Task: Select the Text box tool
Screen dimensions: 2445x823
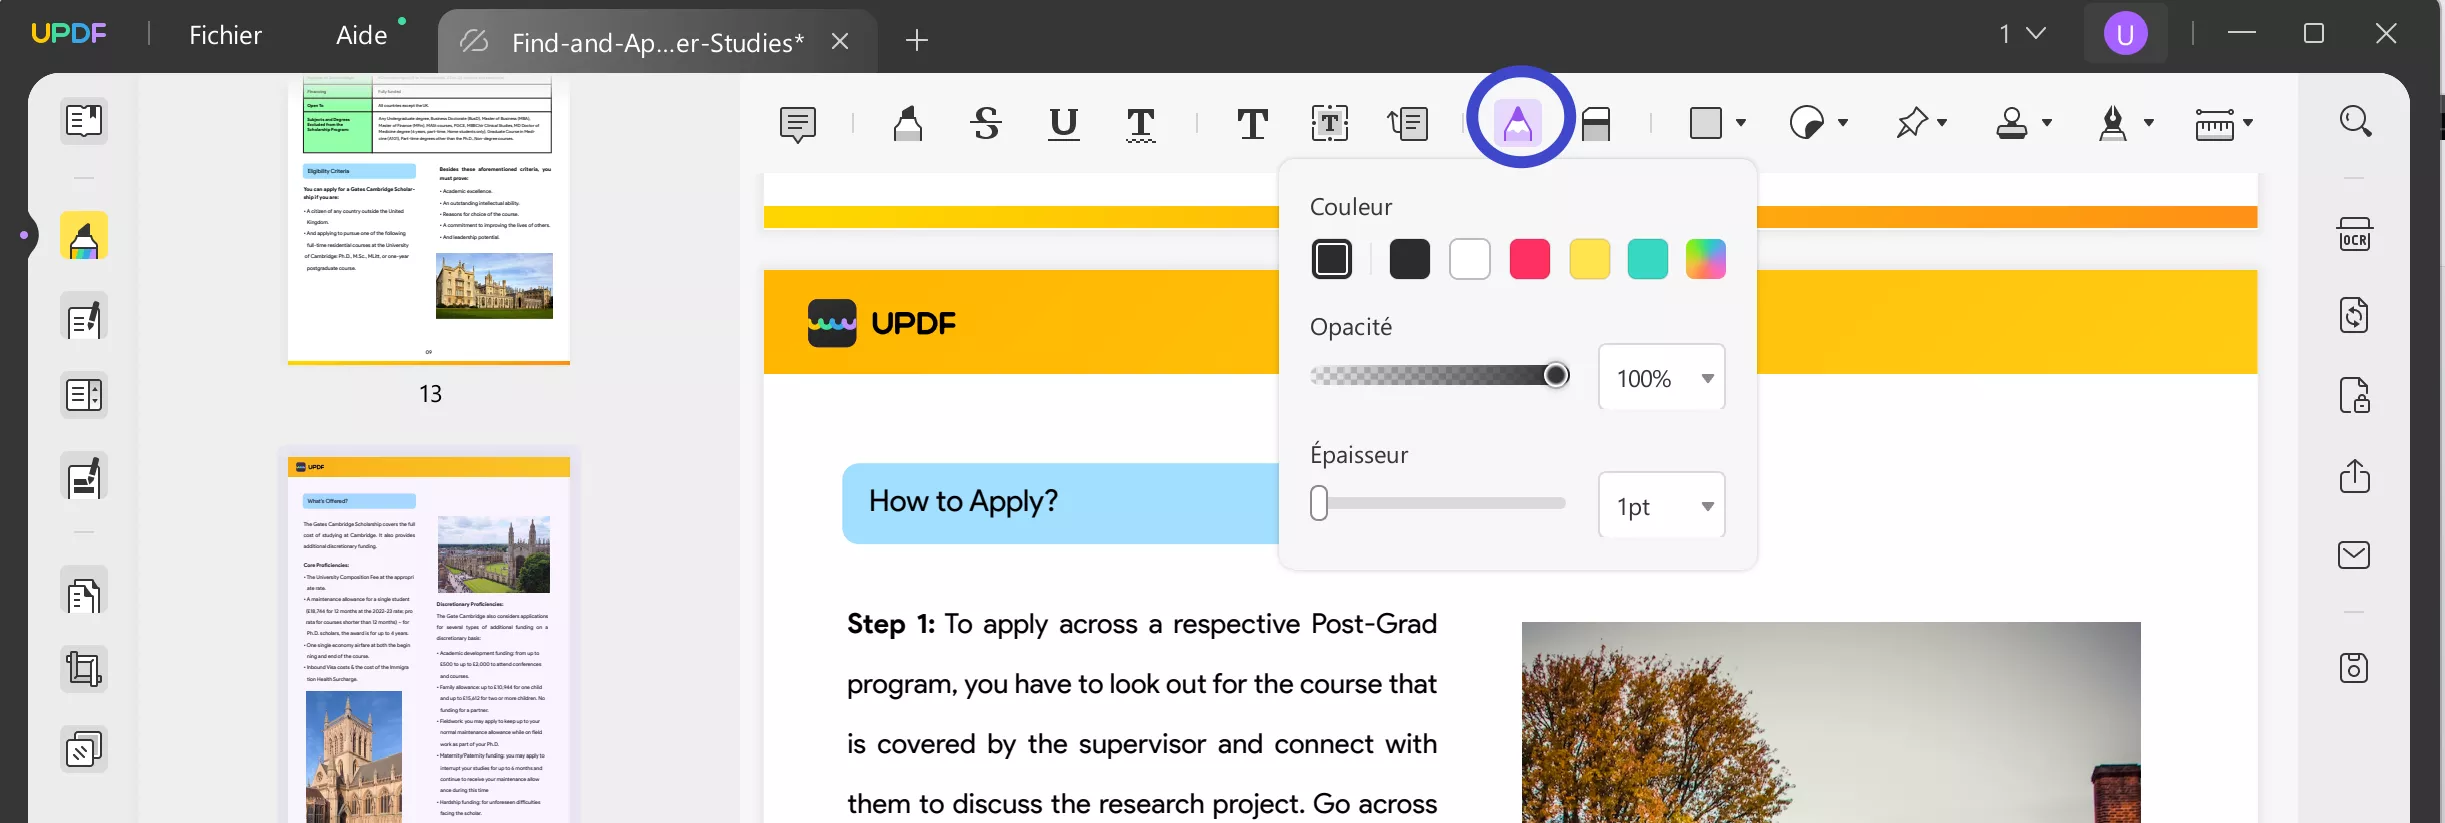Action: click(x=1330, y=124)
